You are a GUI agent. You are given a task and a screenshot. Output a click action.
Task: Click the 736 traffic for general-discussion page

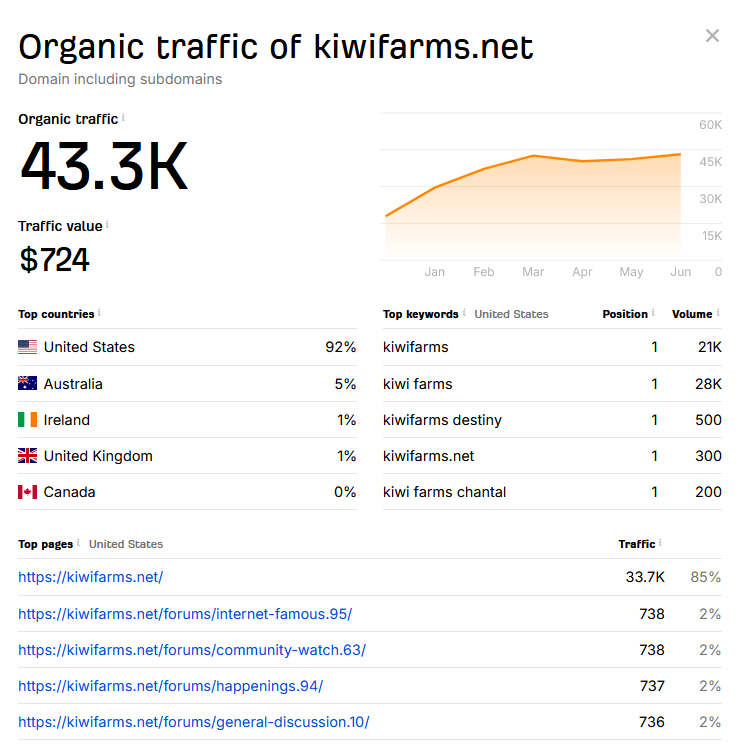tap(652, 722)
